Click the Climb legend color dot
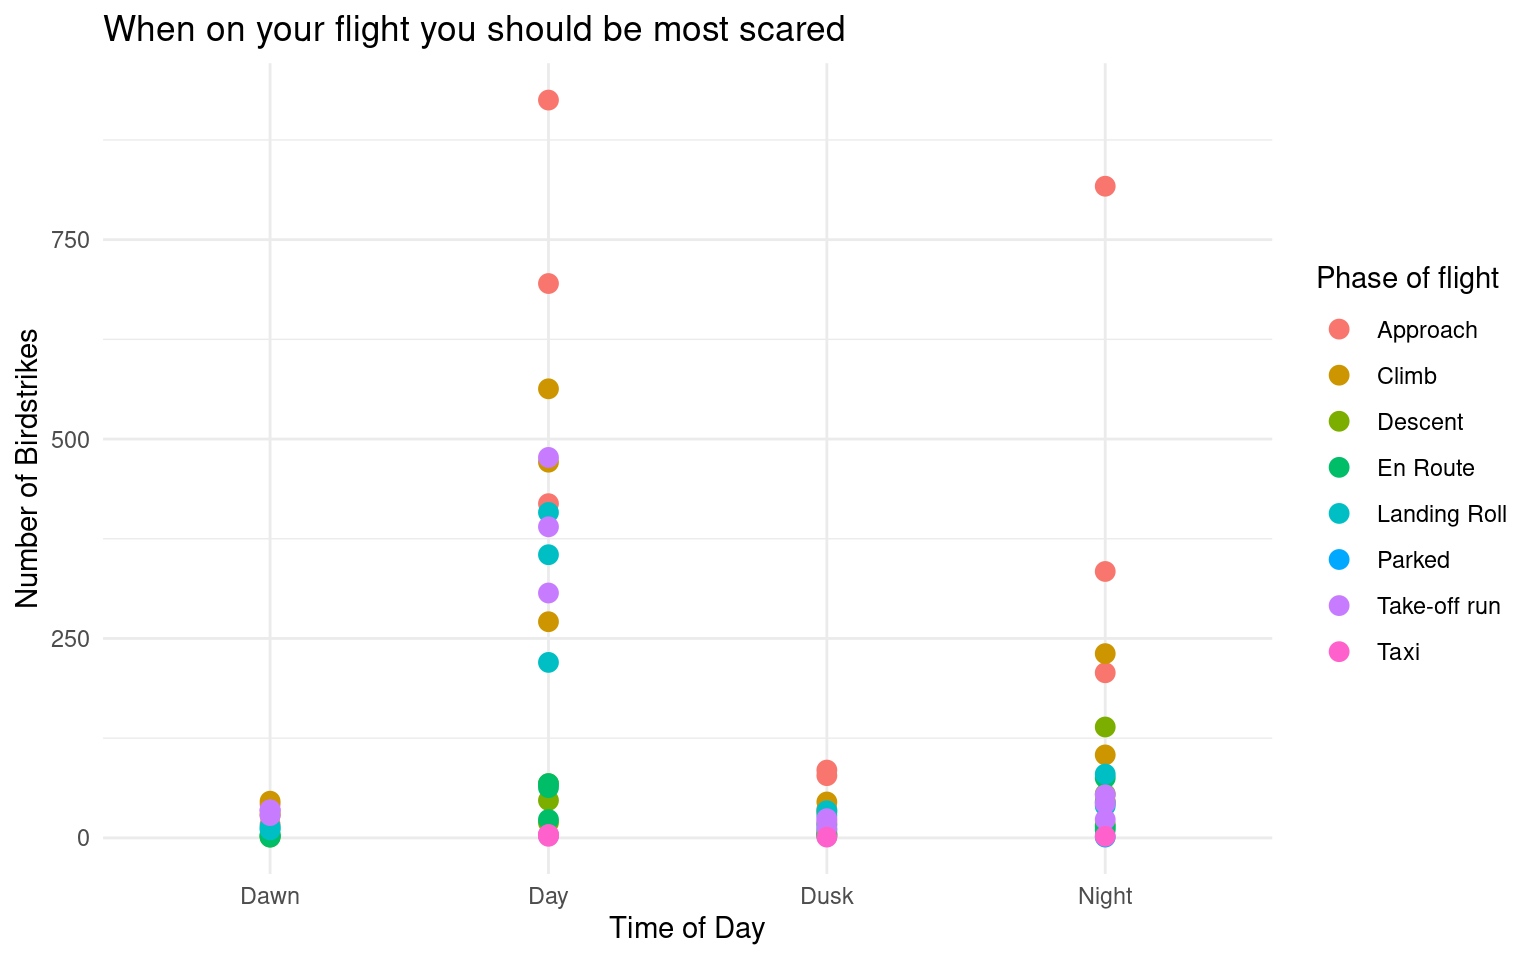The image size is (1536, 960). pyautogui.click(x=1339, y=376)
